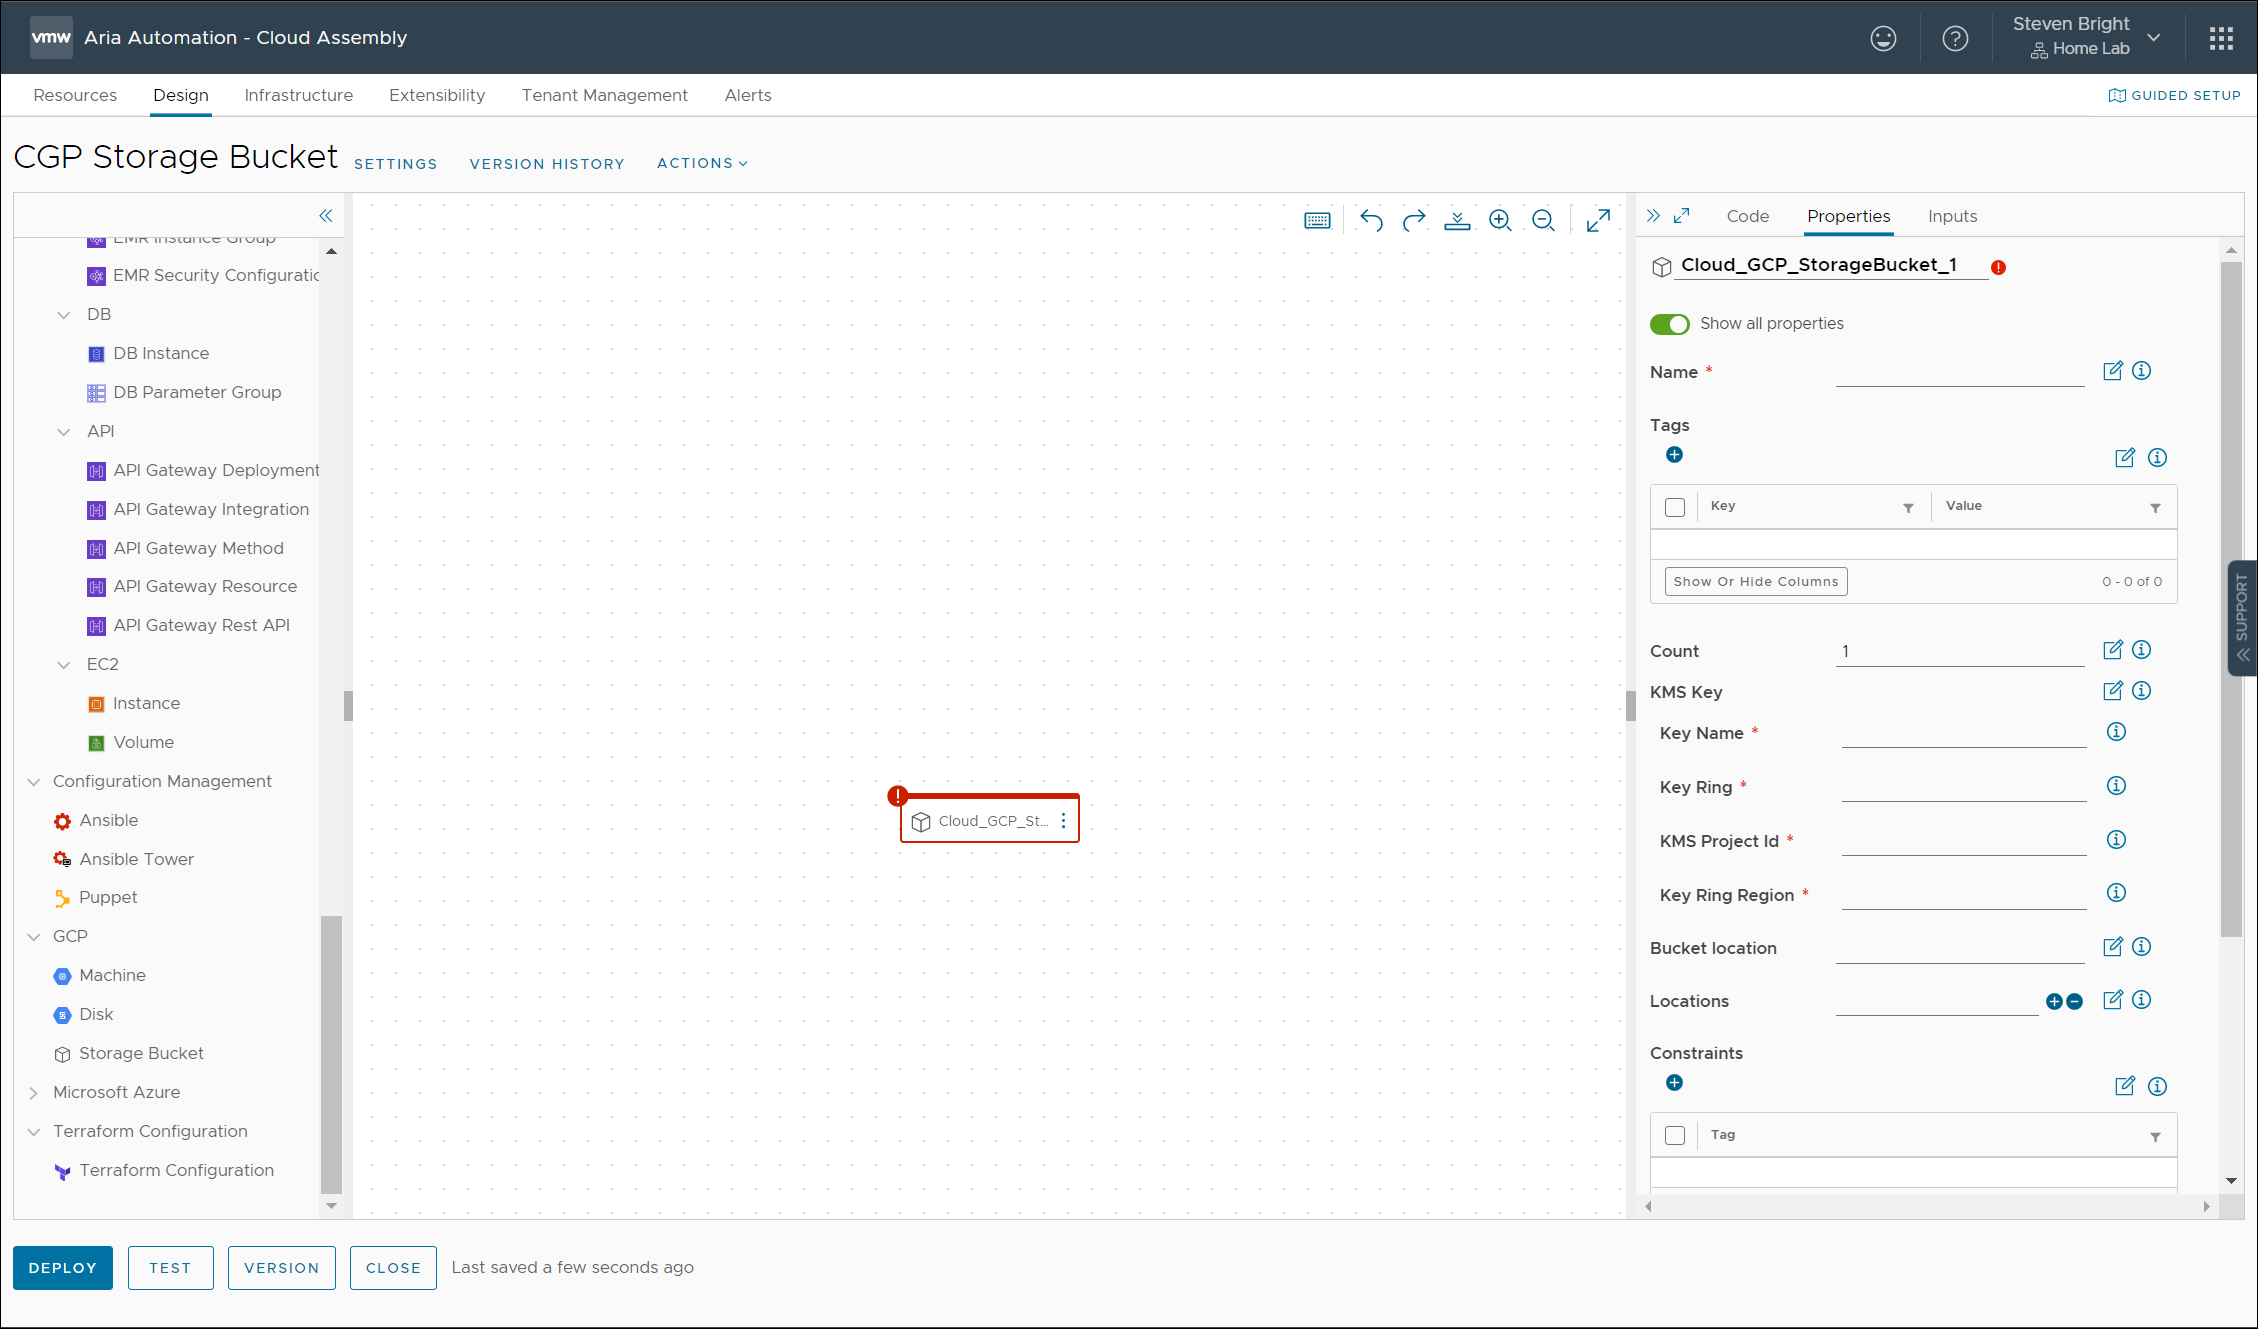Open the applications grid icon
The width and height of the screenshot is (2258, 1329).
click(x=2221, y=38)
